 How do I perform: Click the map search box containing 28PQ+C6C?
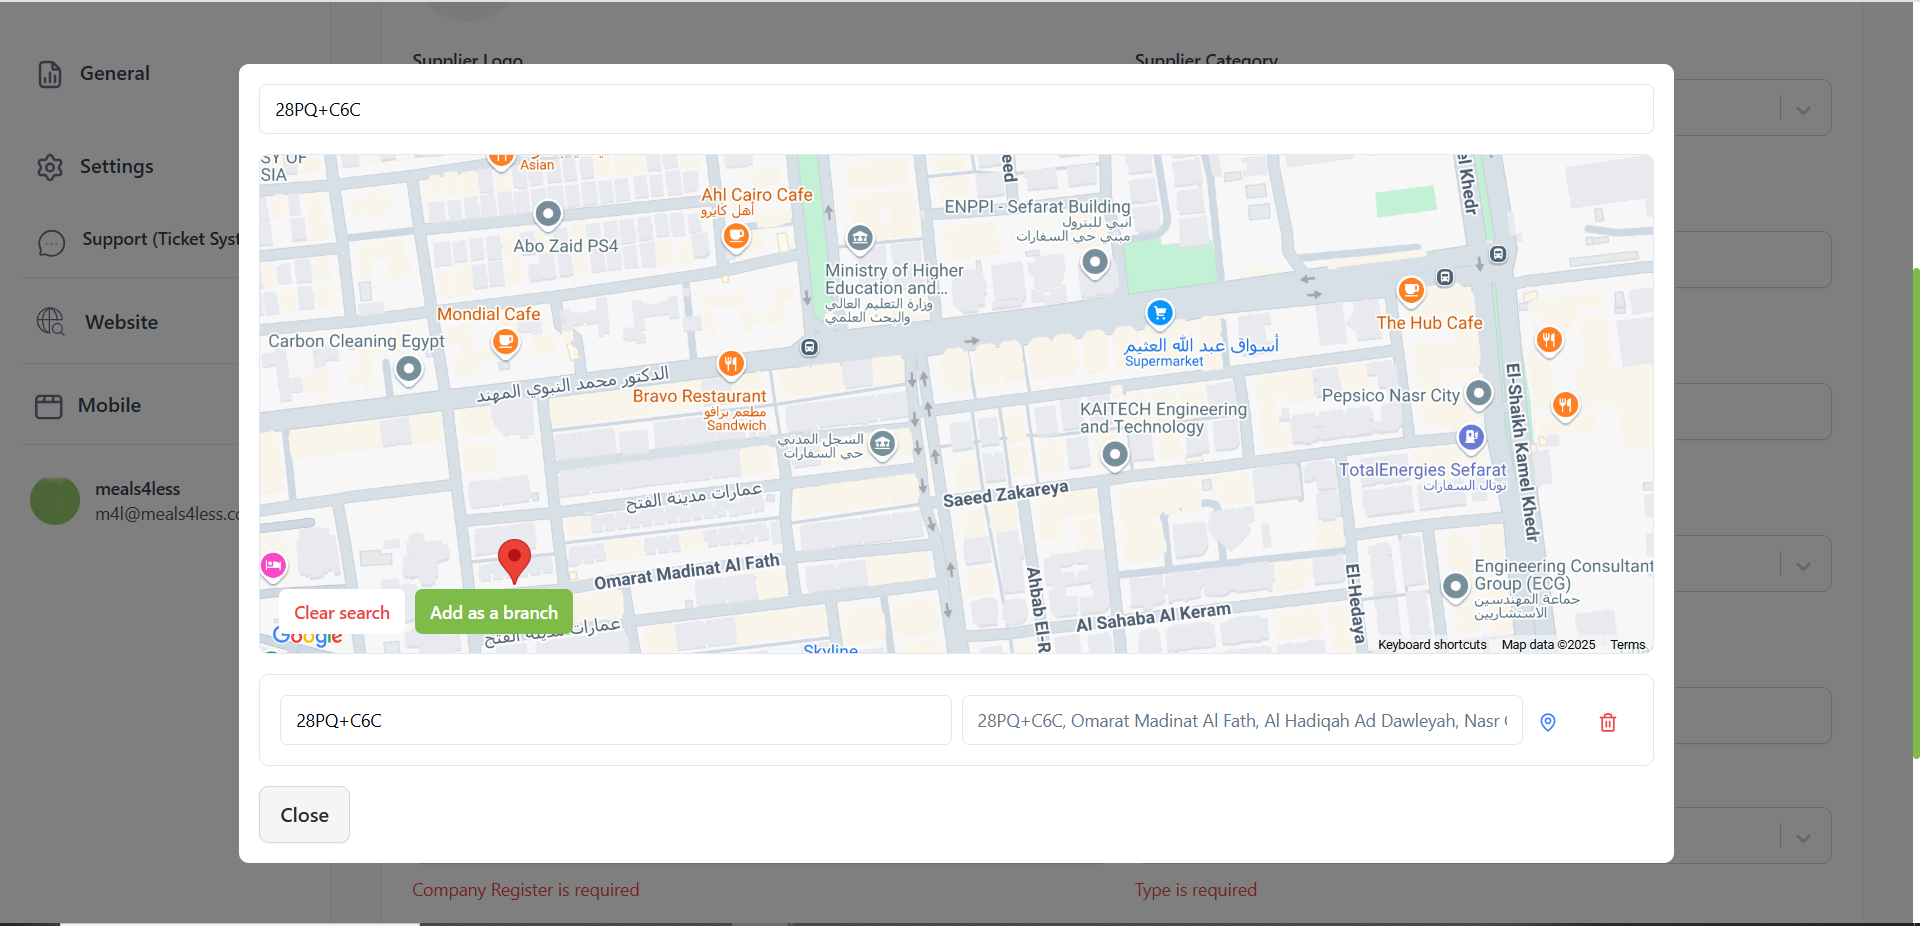[x=956, y=109]
